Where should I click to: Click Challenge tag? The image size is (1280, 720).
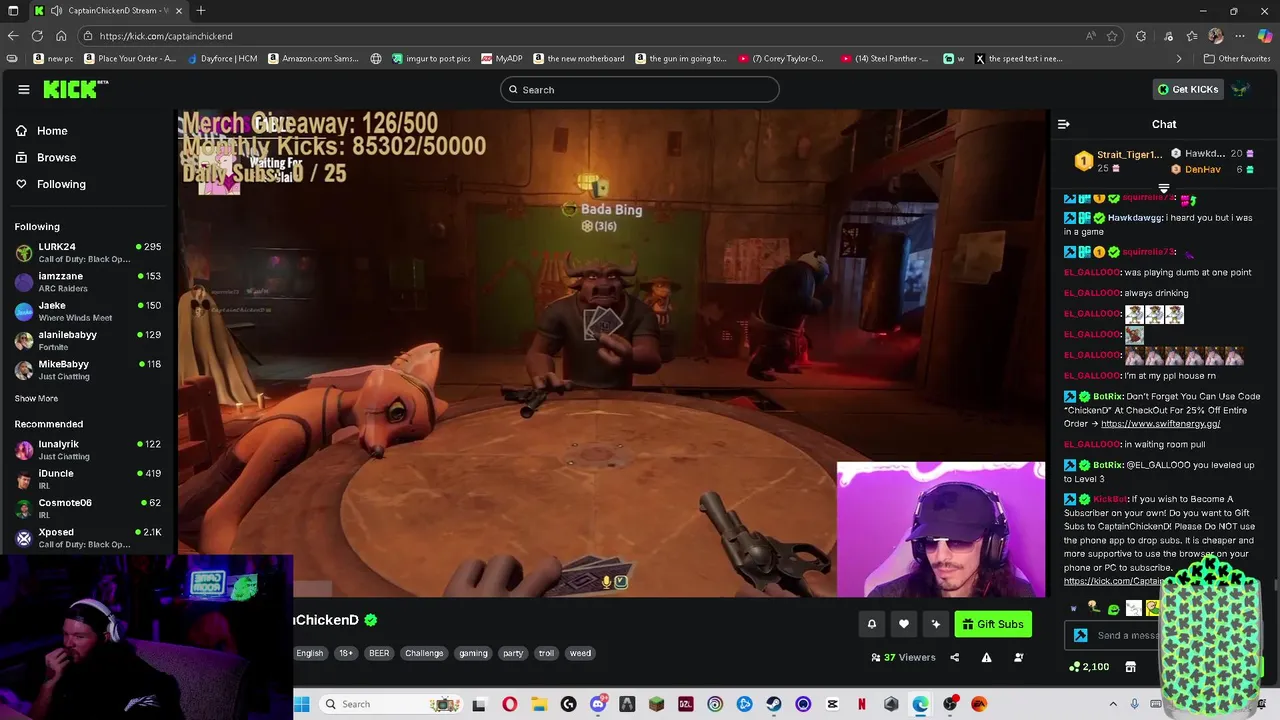(x=424, y=653)
